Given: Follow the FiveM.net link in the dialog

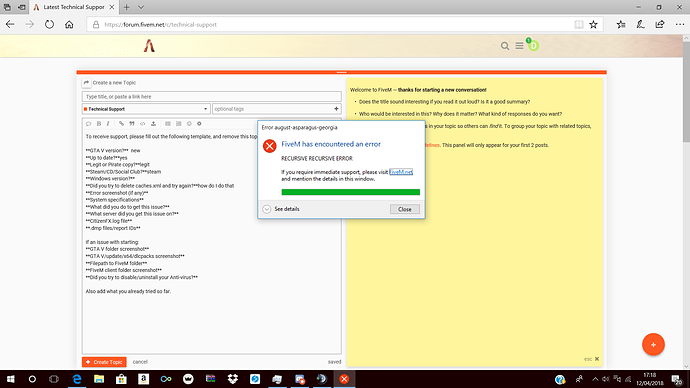Looking at the screenshot, I should click(x=401, y=172).
